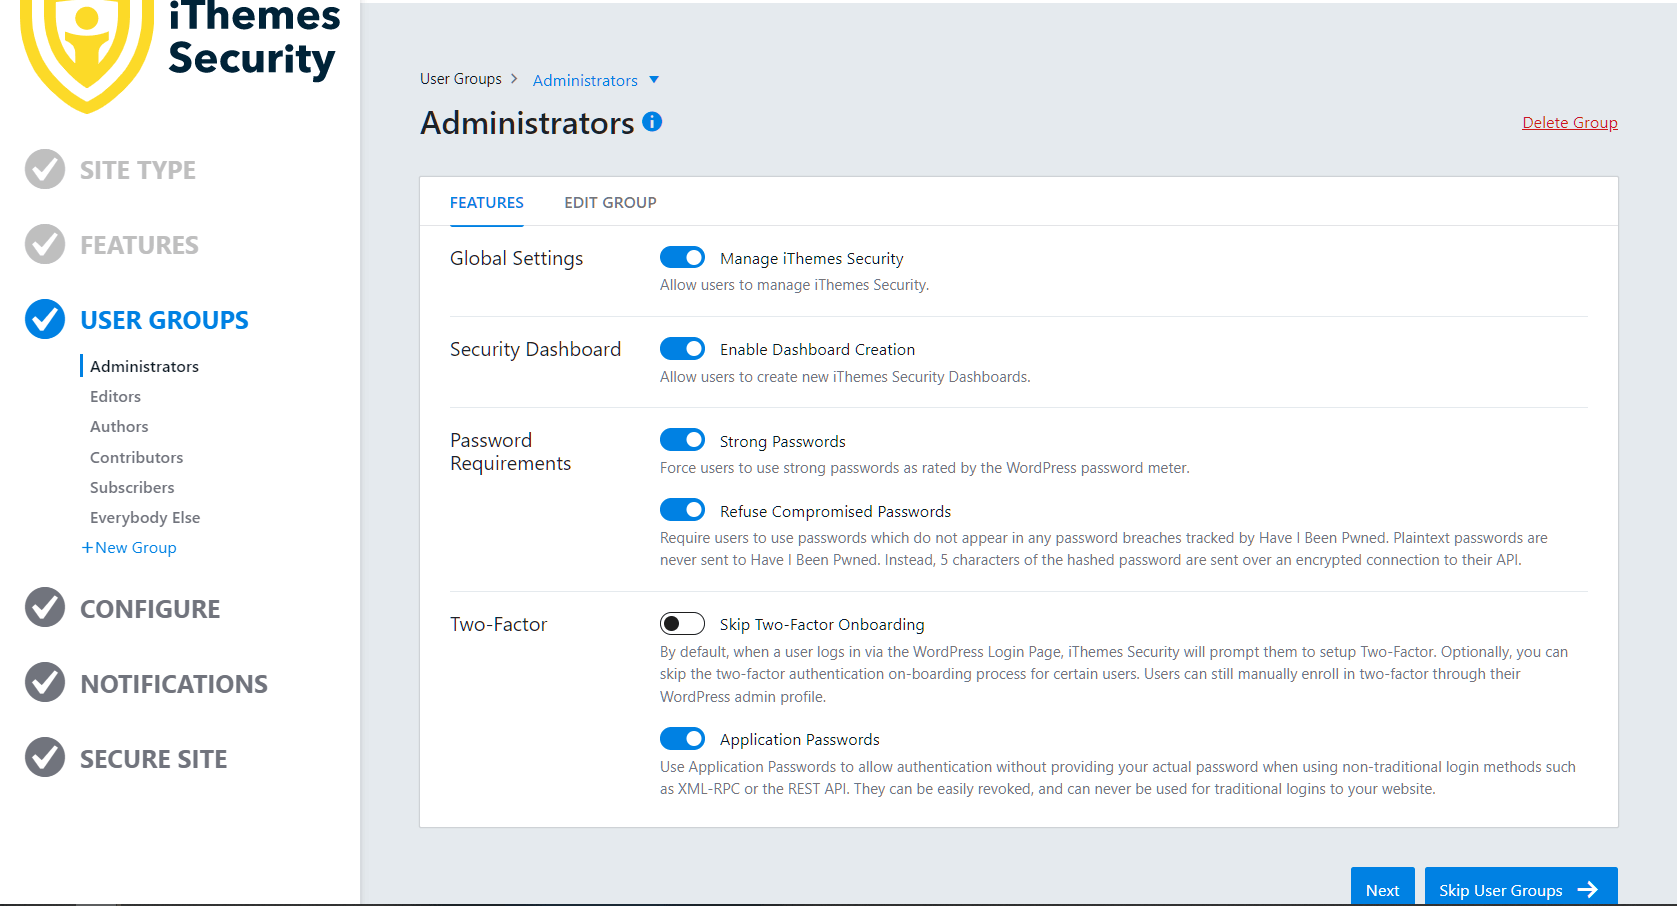Viewport: 1677px width, 906px height.
Task: Select Administrators group in sidebar
Action: pos(144,366)
